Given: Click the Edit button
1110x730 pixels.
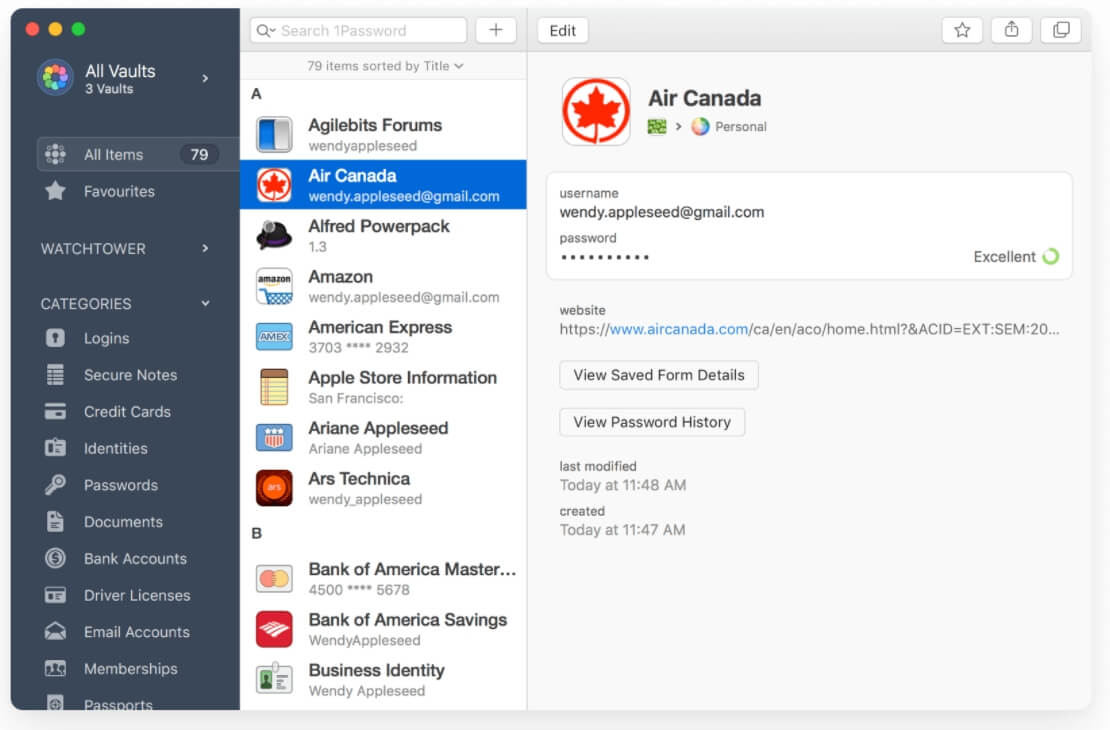Looking at the screenshot, I should tap(563, 30).
